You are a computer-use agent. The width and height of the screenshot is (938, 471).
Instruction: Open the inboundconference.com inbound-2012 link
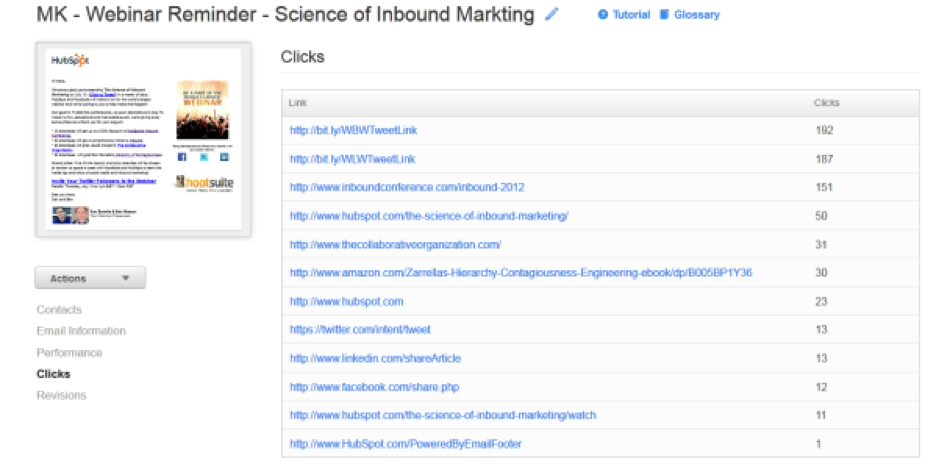tap(407, 187)
